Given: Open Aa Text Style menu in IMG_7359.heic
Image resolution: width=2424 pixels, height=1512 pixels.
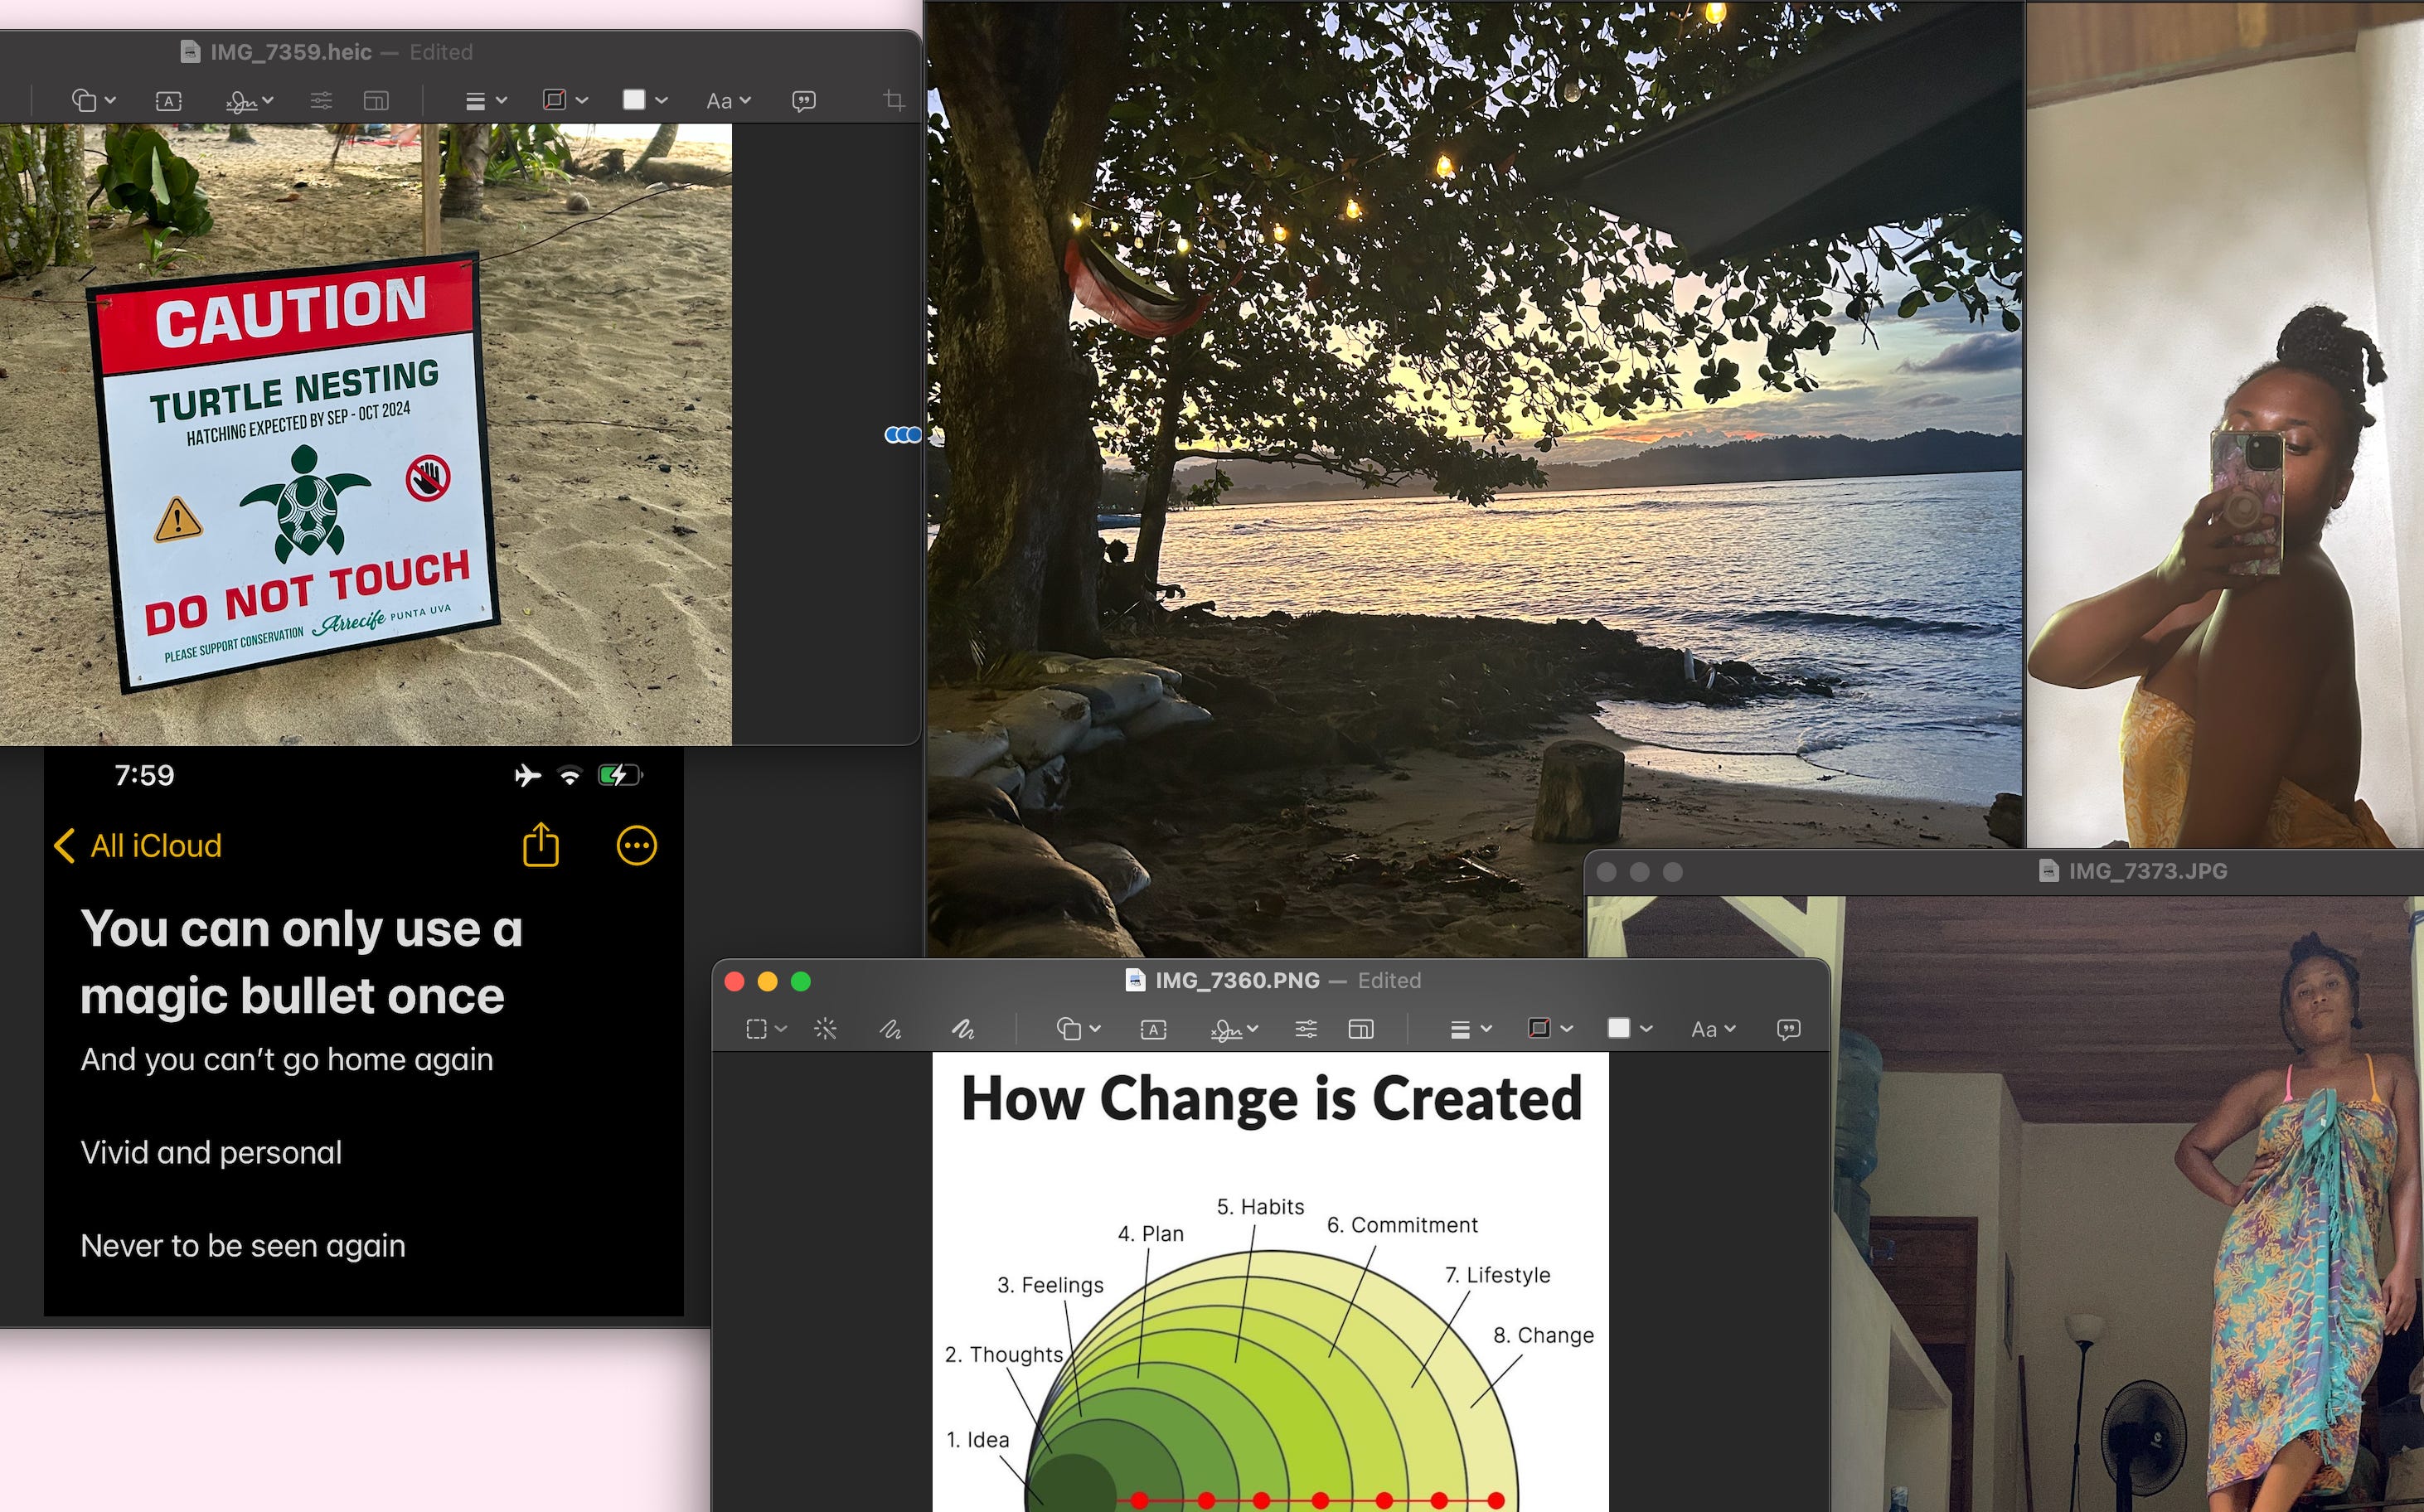Looking at the screenshot, I should pos(728,101).
